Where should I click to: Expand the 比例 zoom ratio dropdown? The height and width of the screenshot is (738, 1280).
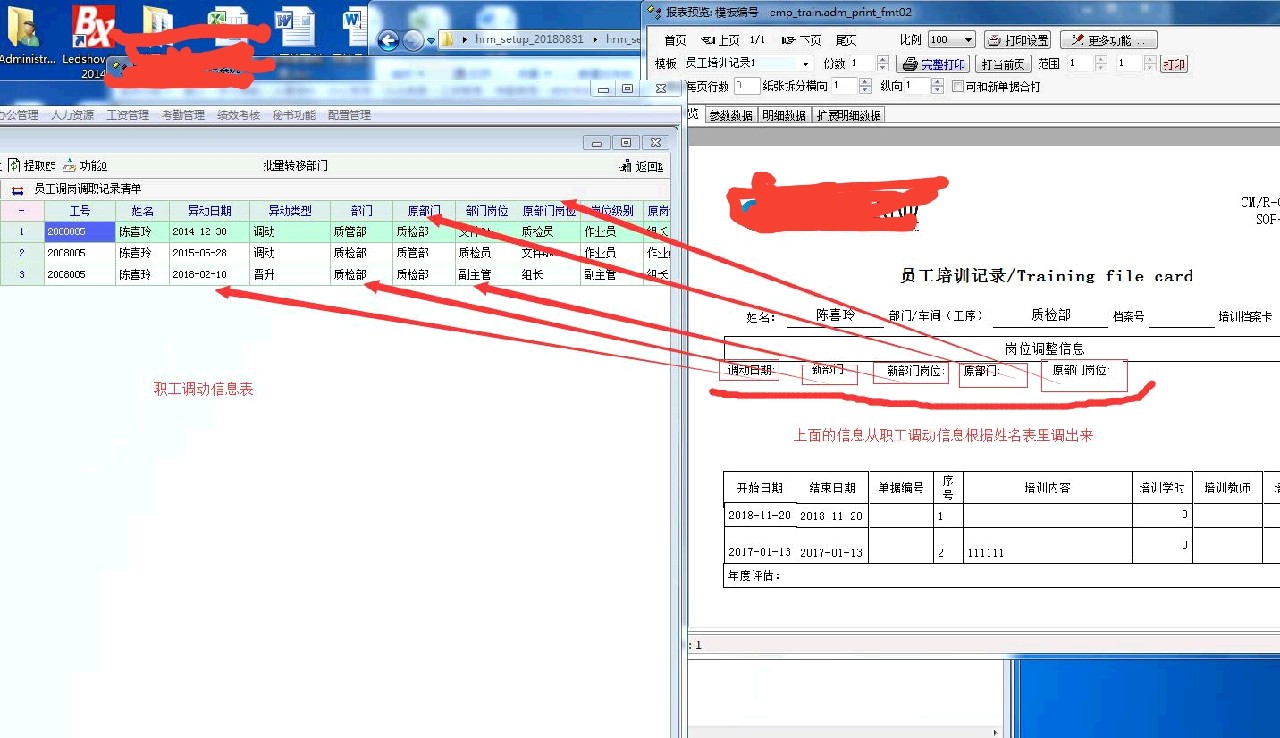968,40
